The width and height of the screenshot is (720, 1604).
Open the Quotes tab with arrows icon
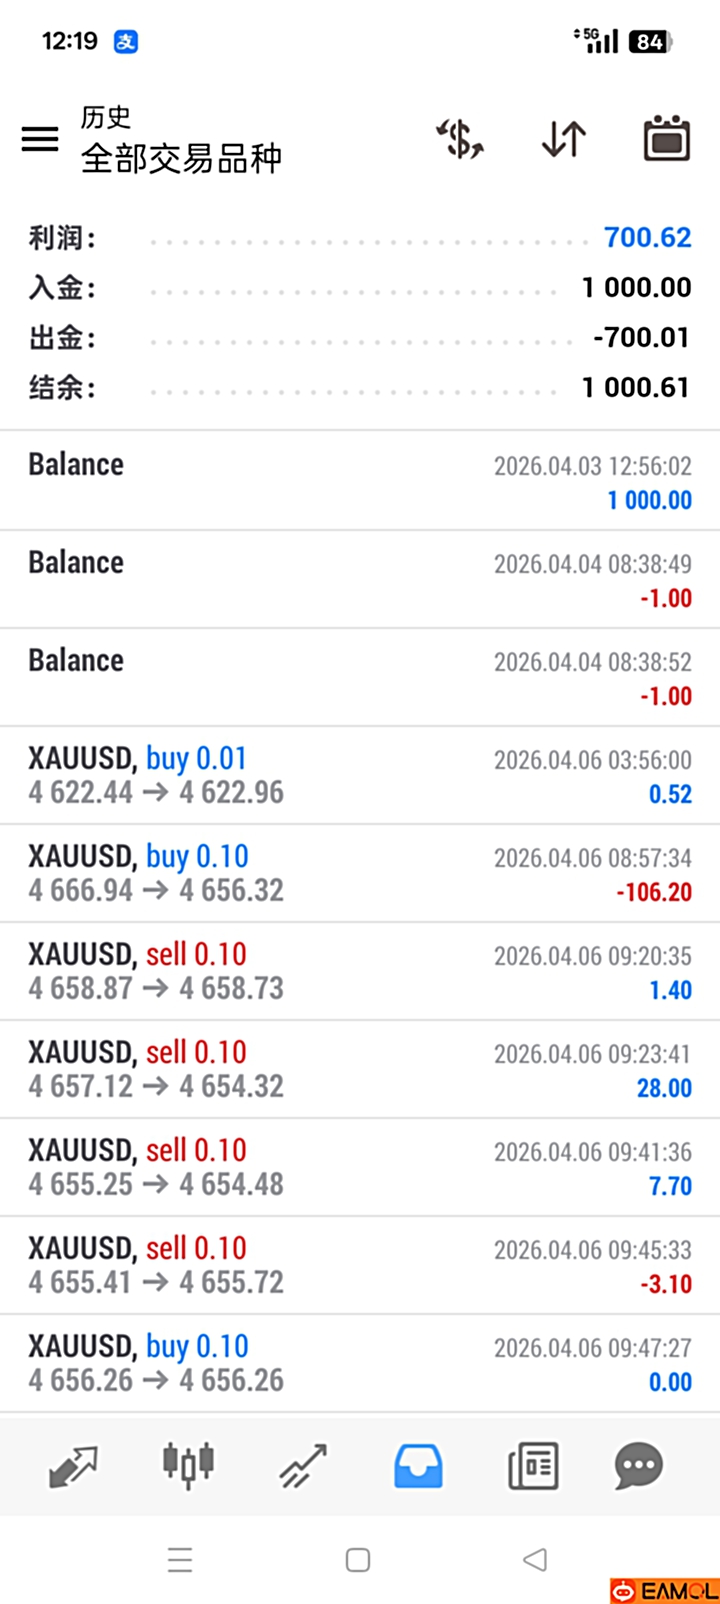point(74,1466)
